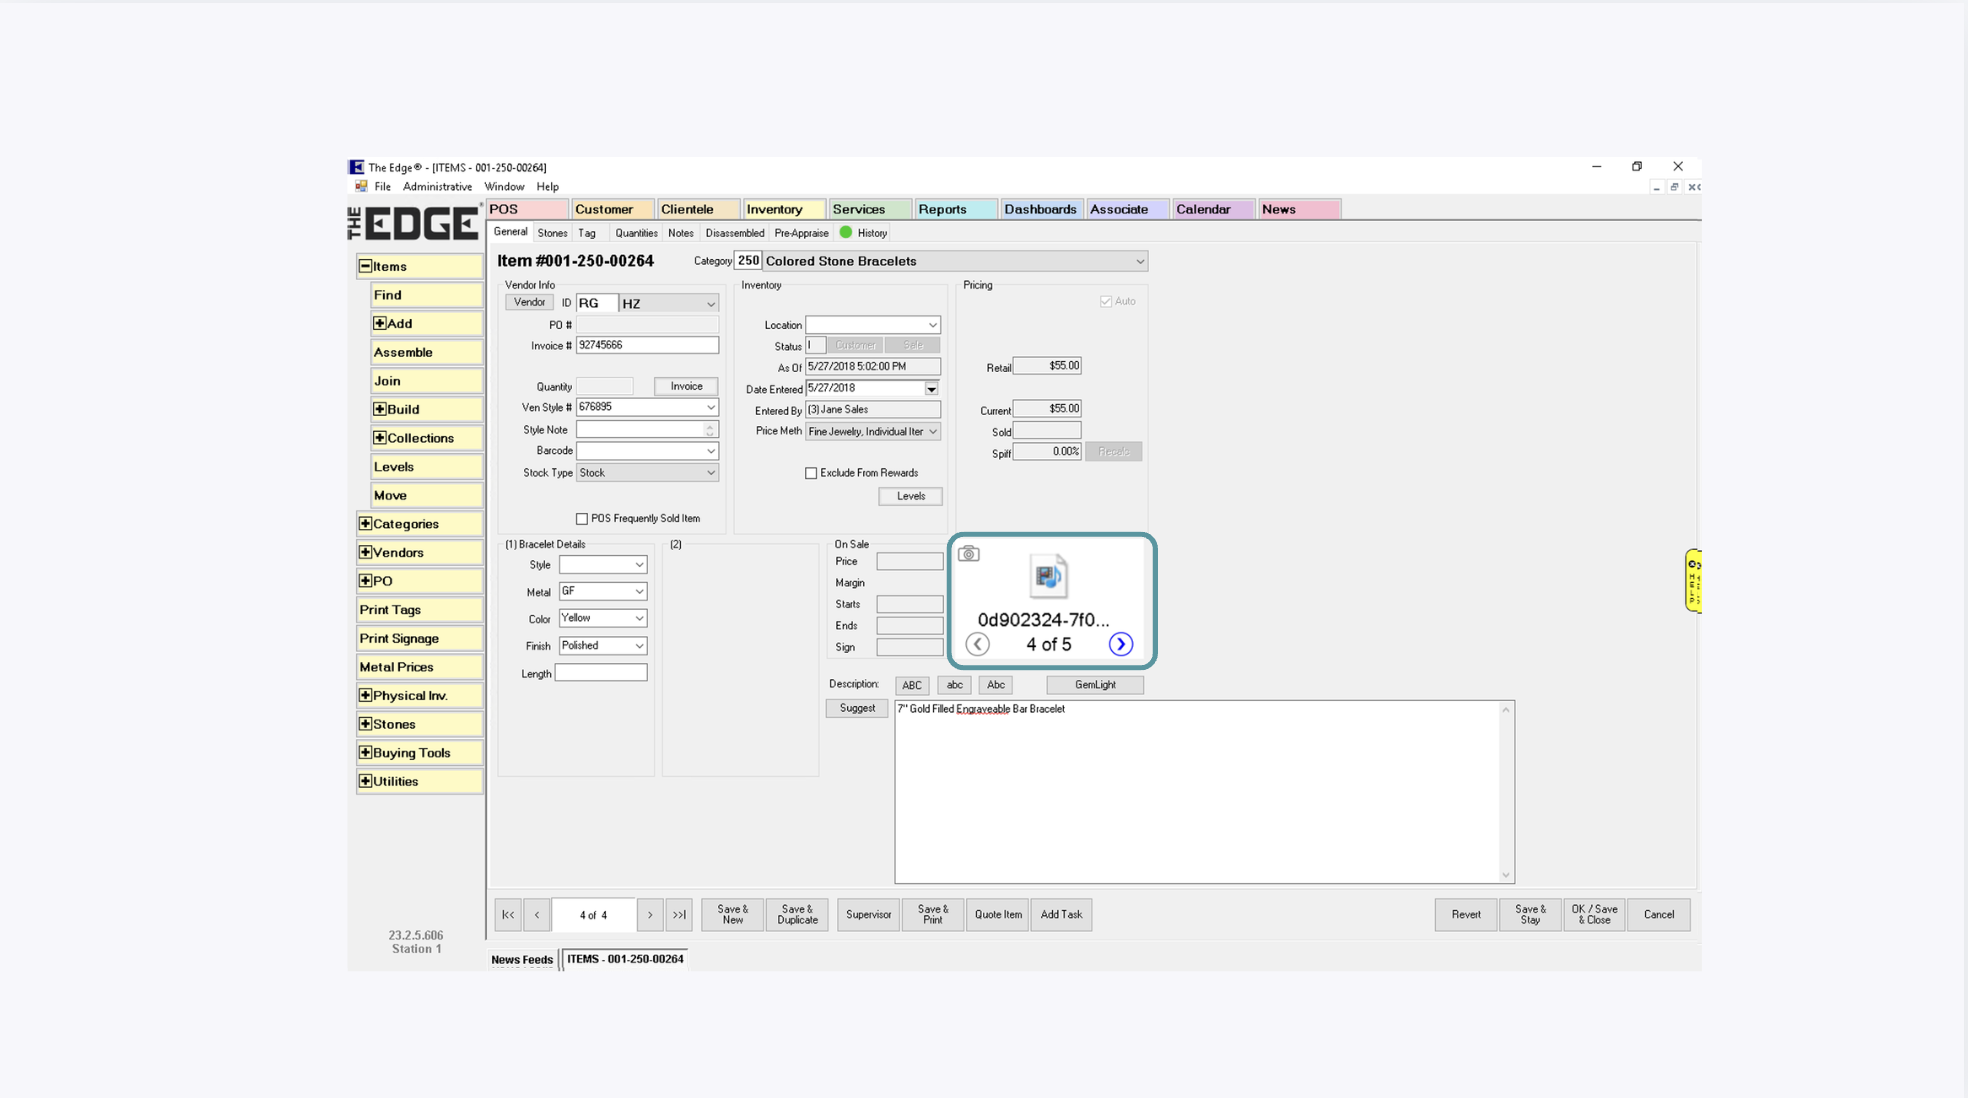
Task: Expand the PO section
Action: point(365,580)
